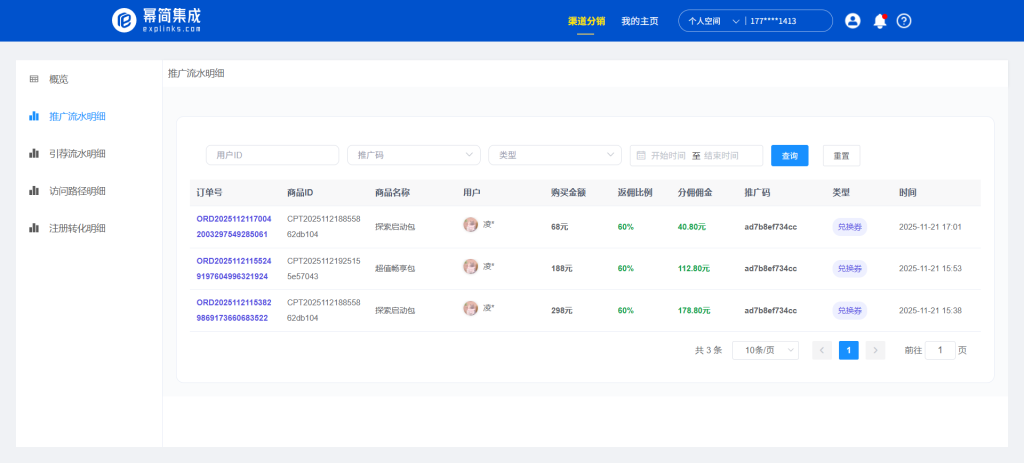Go to next page arrow in pagination

[875, 350]
